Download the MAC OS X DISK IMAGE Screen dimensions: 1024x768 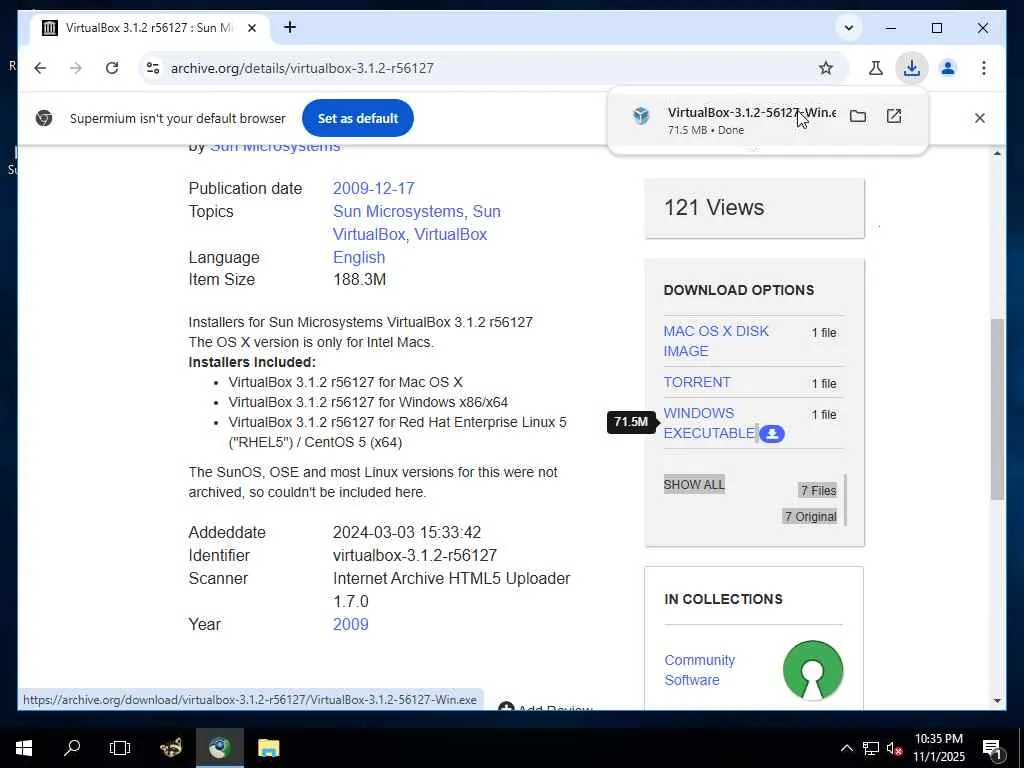(x=716, y=341)
